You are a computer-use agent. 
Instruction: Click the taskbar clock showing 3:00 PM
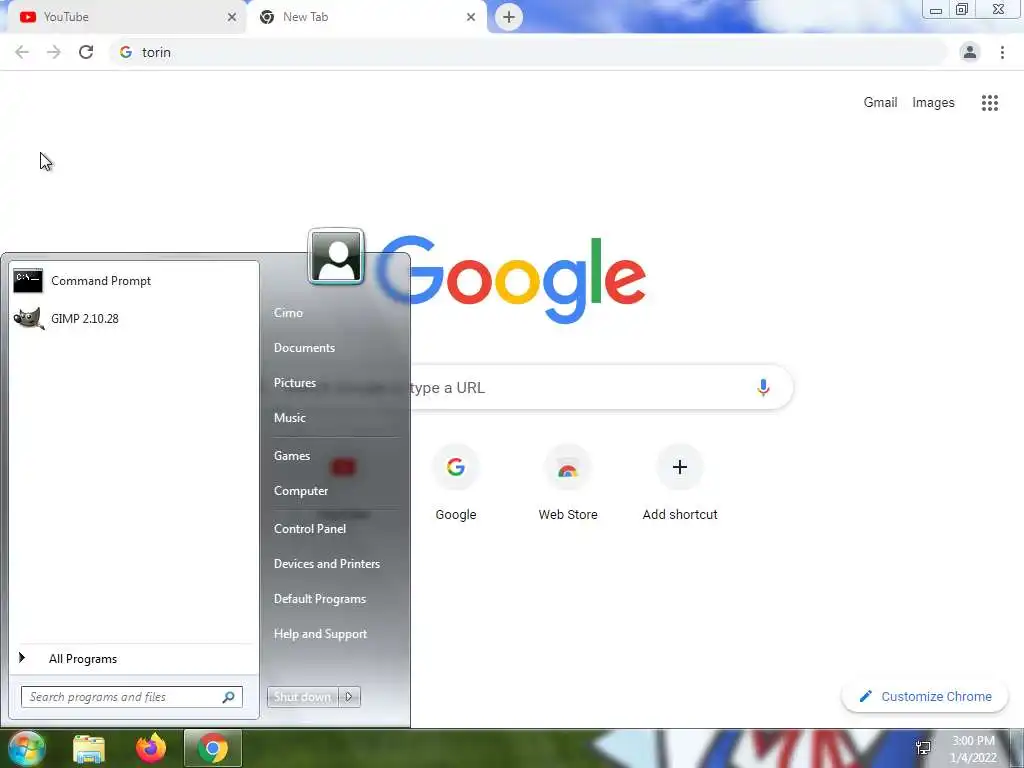click(x=973, y=749)
